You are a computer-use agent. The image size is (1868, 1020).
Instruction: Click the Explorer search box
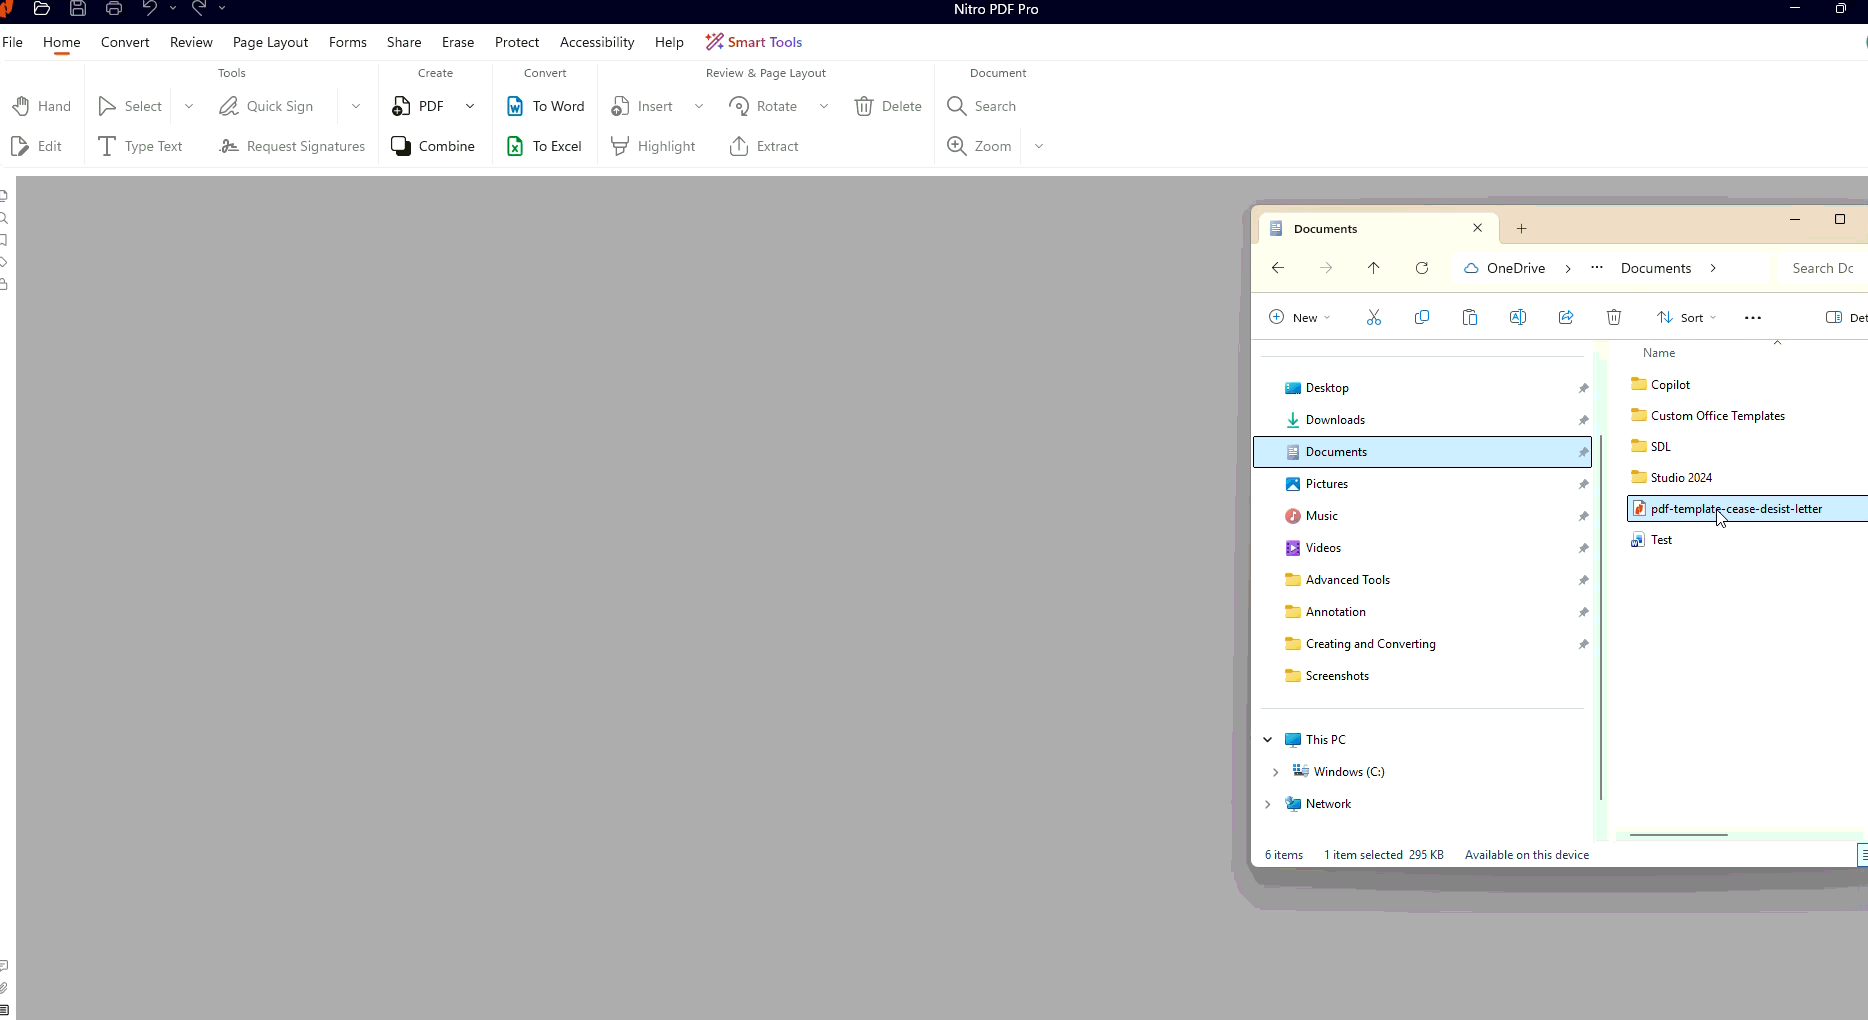point(1824,268)
